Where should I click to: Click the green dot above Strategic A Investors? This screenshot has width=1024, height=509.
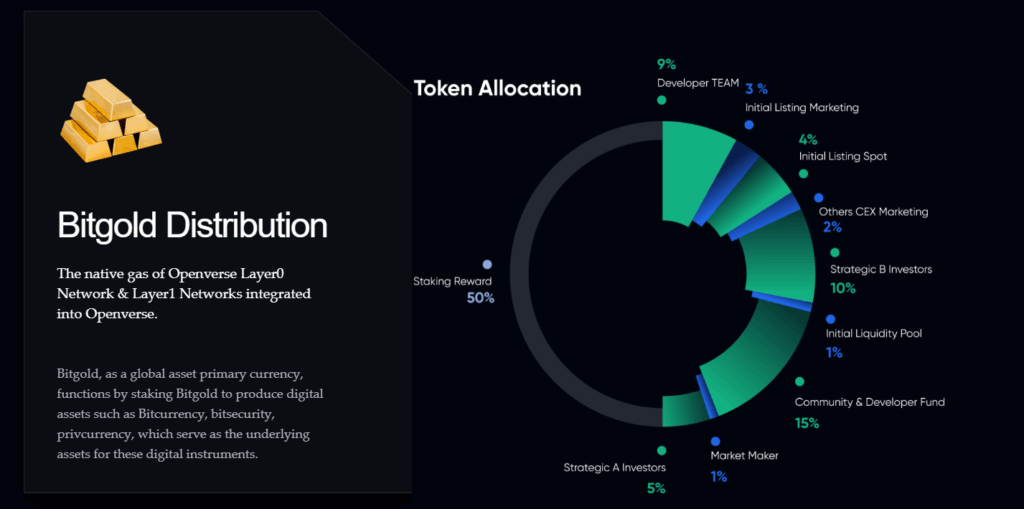click(x=661, y=450)
